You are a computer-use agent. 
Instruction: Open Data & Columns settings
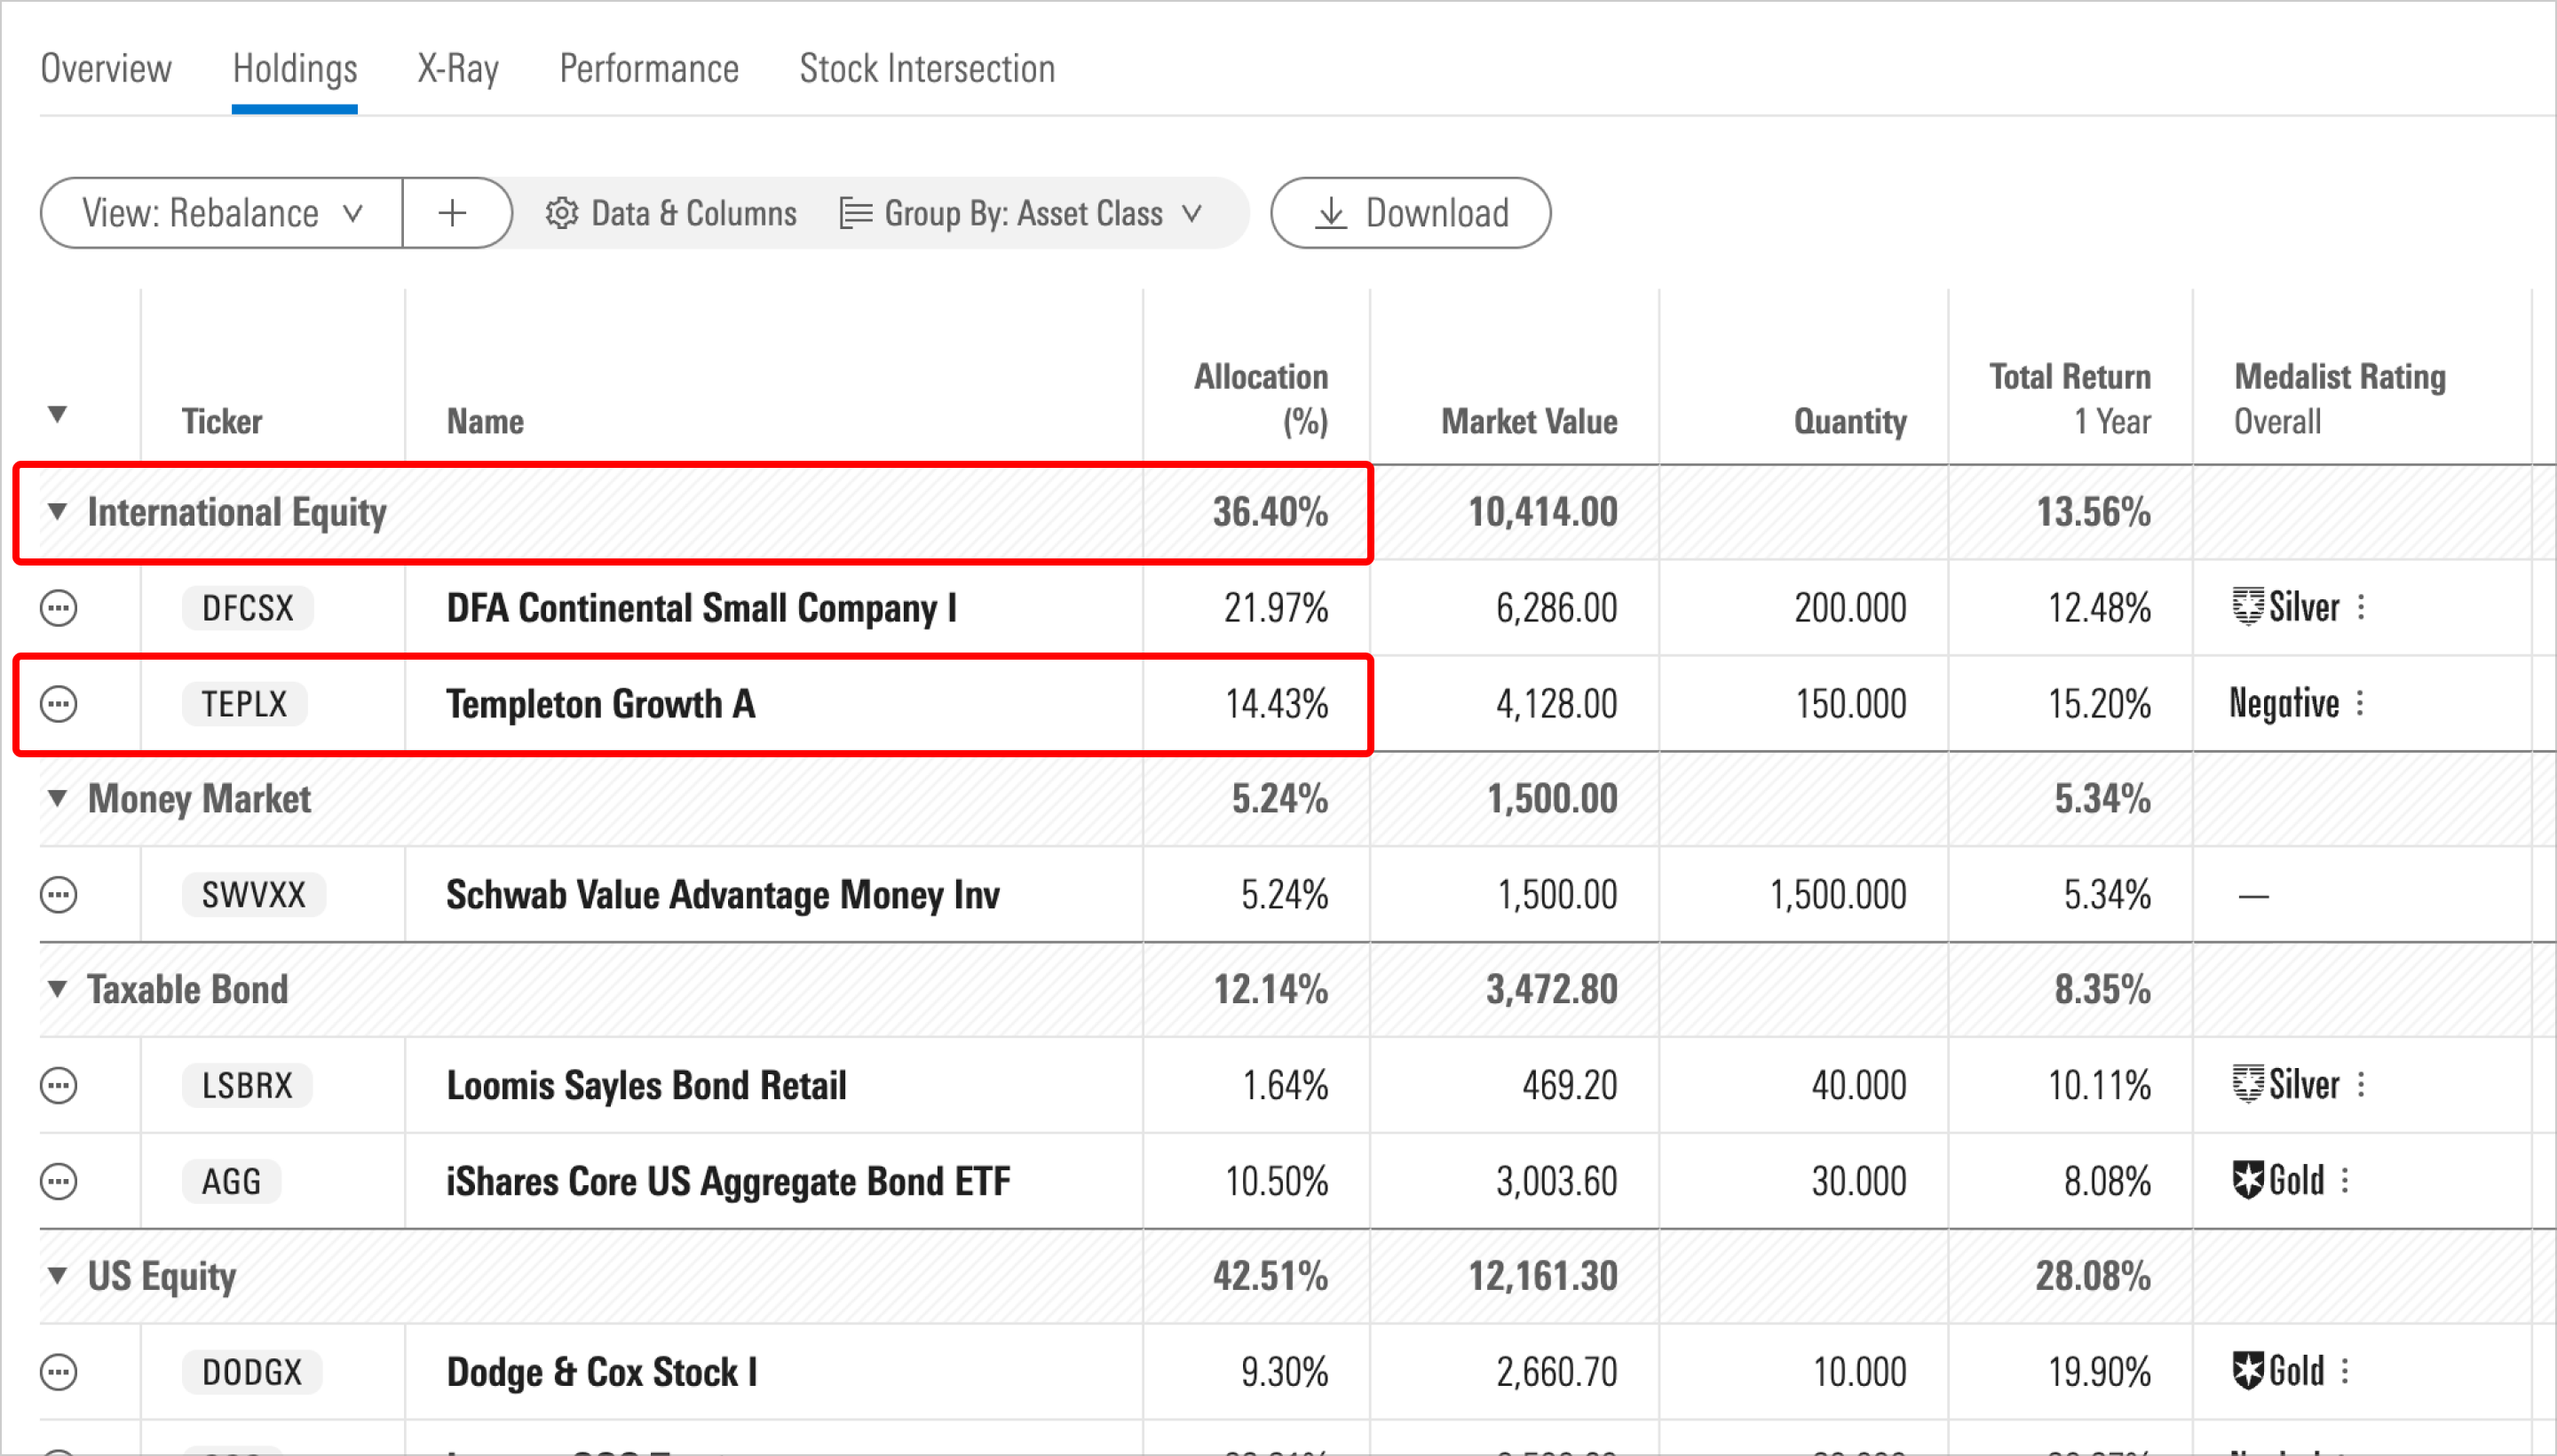pos(671,213)
